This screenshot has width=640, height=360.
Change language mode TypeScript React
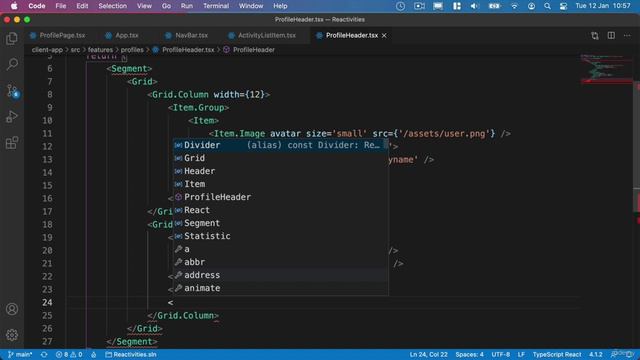tap(557, 354)
